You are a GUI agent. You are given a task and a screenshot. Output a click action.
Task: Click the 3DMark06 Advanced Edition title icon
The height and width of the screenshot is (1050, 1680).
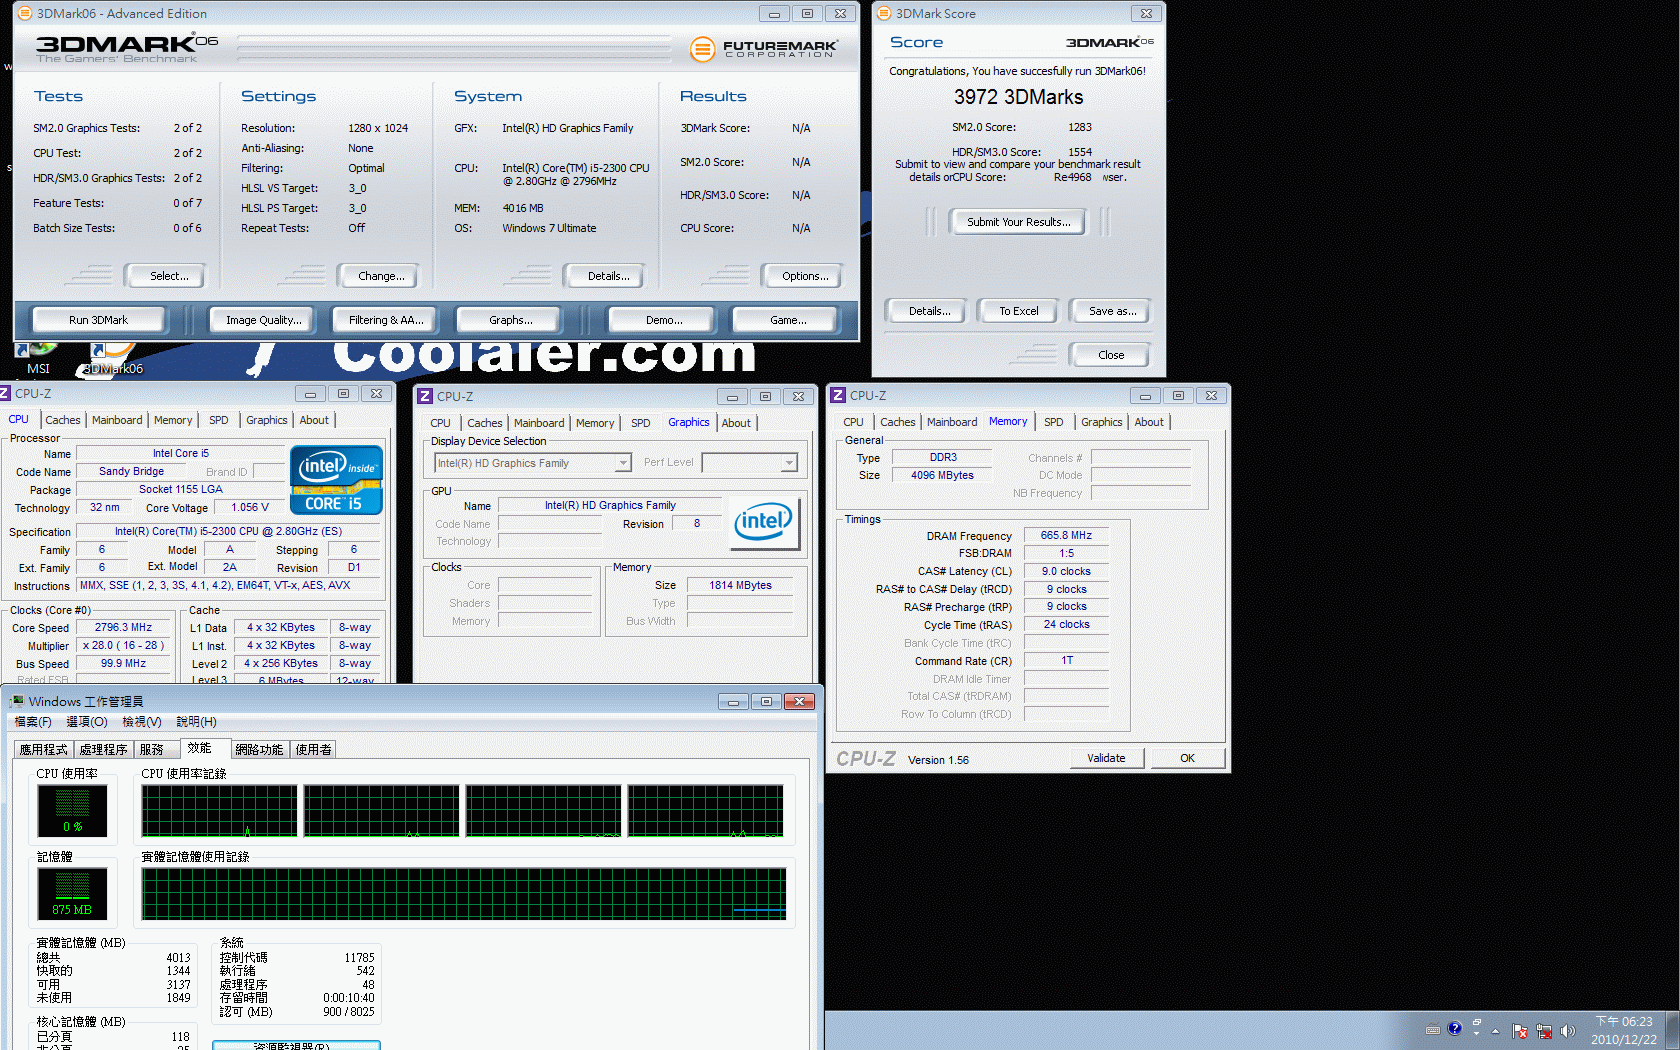point(24,13)
